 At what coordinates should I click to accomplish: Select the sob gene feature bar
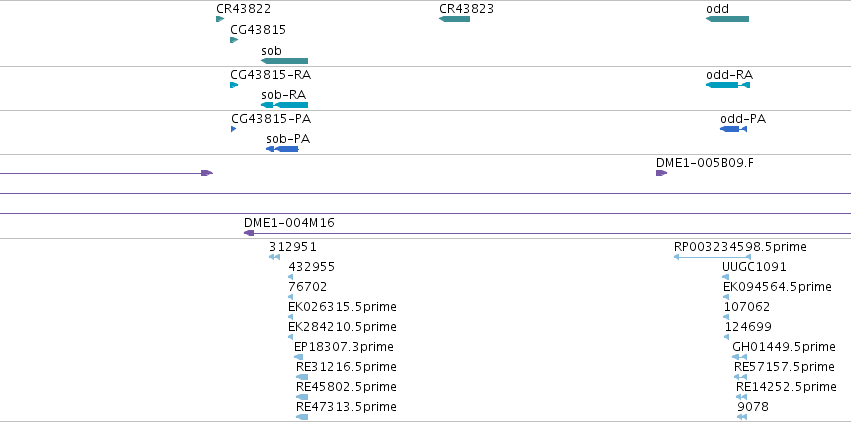tap(284, 61)
